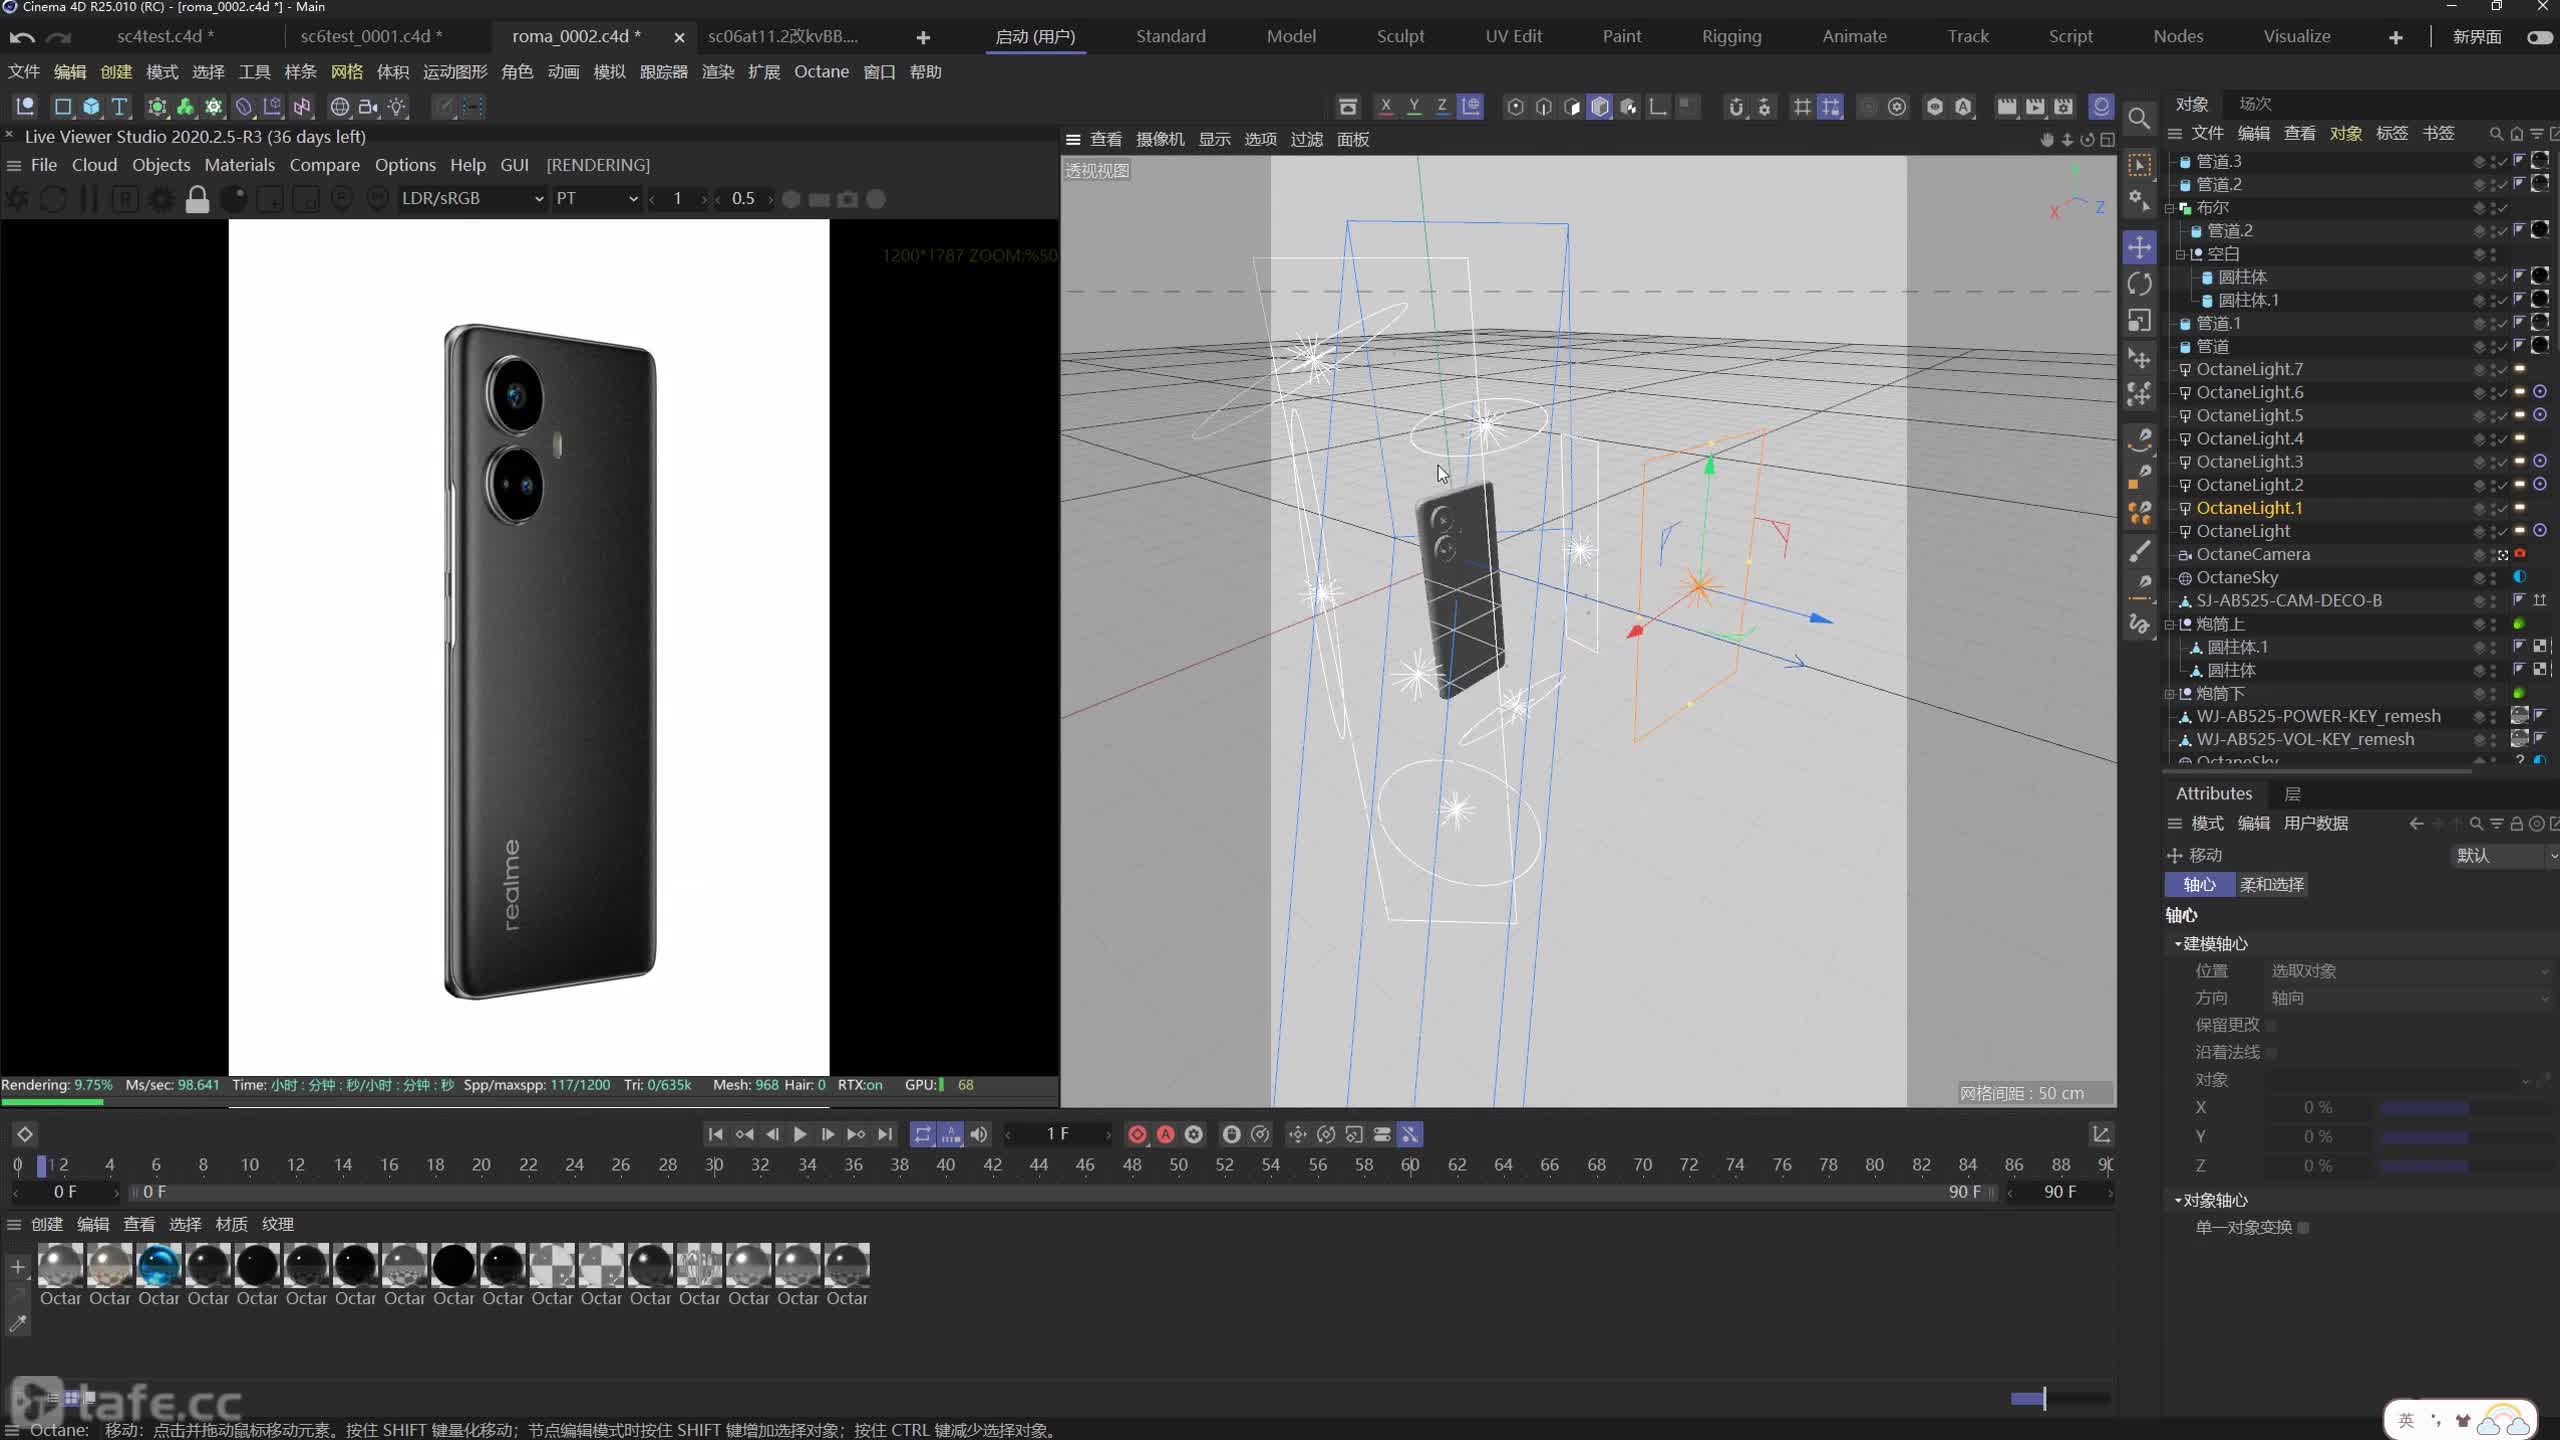The width and height of the screenshot is (2560, 1440).
Task: Switch to the 场次 panel tab
Action: [x=2255, y=104]
